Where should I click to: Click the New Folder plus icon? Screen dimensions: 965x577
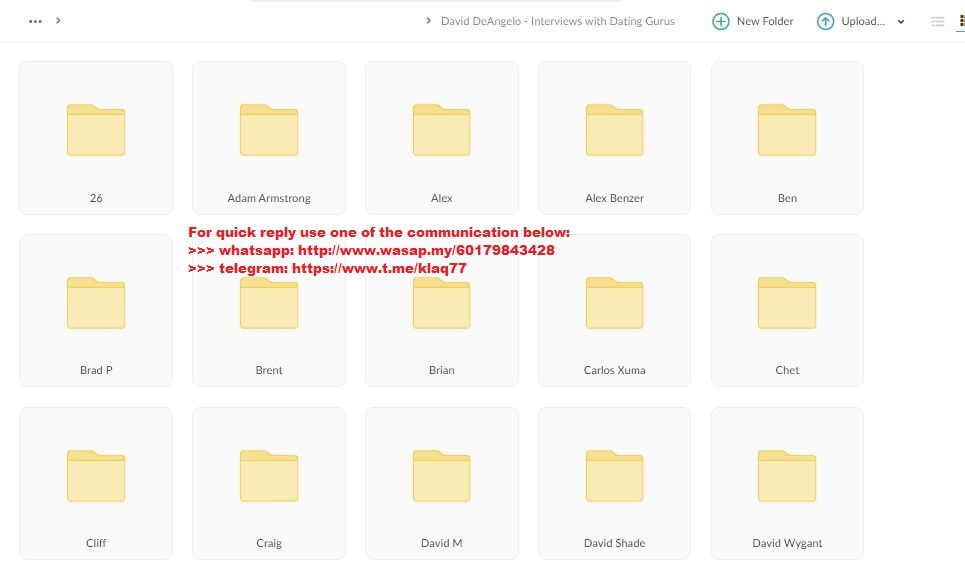[721, 22]
